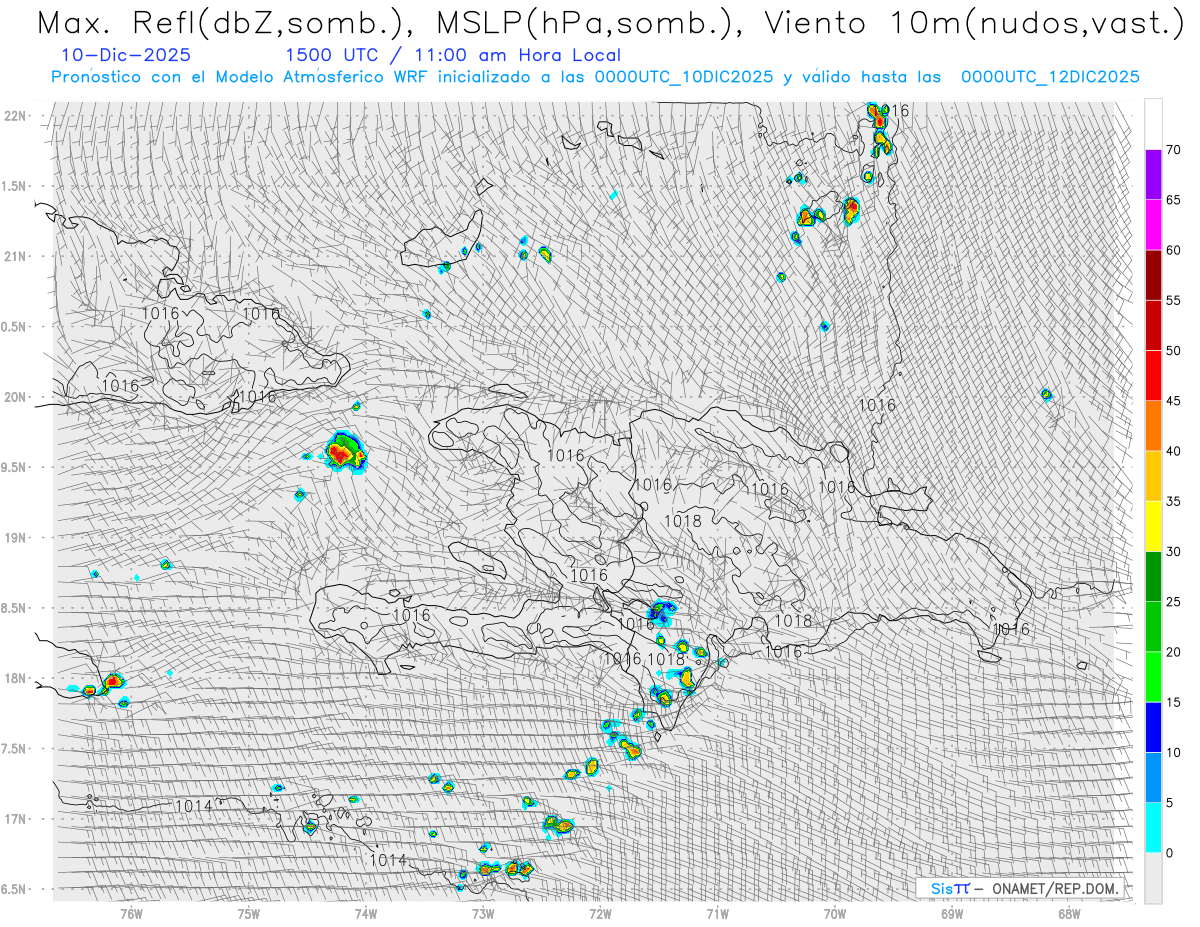Click the dark green 25–30 dBZ swatch
The width and height of the screenshot is (1200, 927).
click(1153, 576)
